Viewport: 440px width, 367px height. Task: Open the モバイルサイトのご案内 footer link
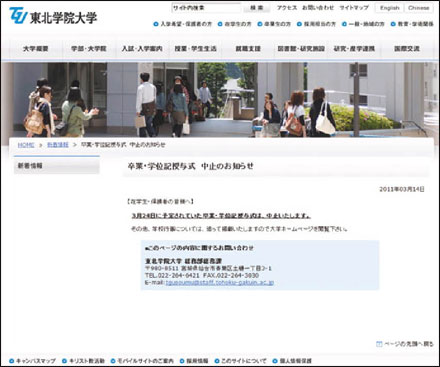pyautogui.click(x=146, y=361)
